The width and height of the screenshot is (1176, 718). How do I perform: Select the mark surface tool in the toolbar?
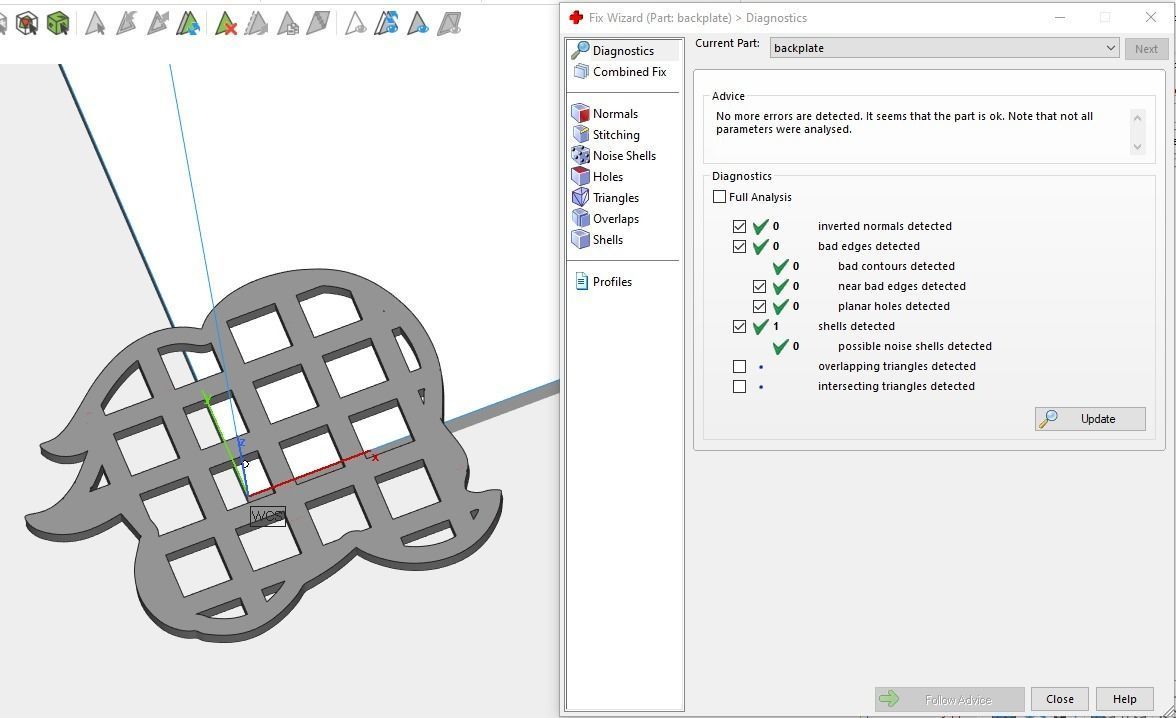[158, 23]
